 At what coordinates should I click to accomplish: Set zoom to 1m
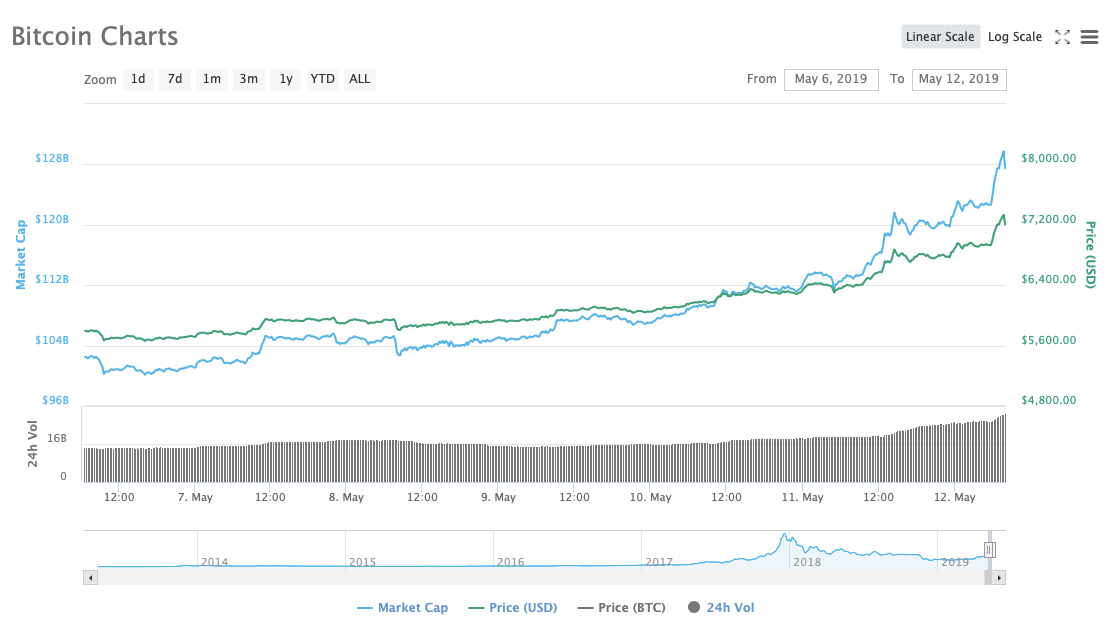tap(212, 79)
